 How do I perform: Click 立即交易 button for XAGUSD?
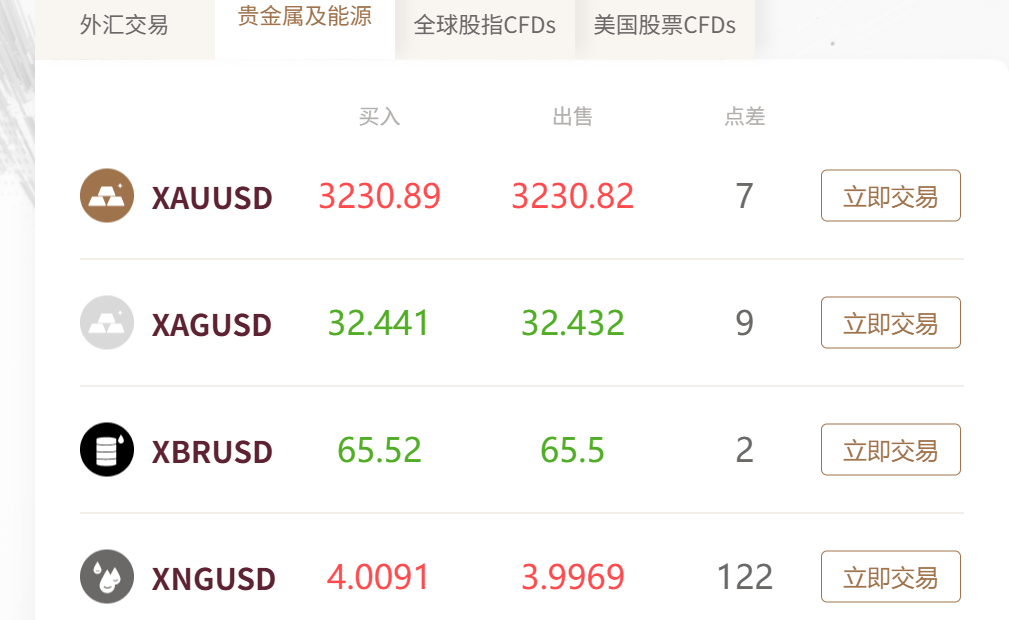pos(891,323)
